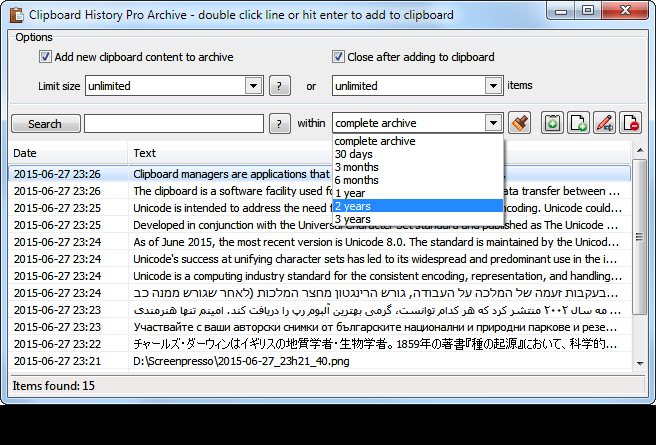Click the new item page icon

tap(578, 123)
